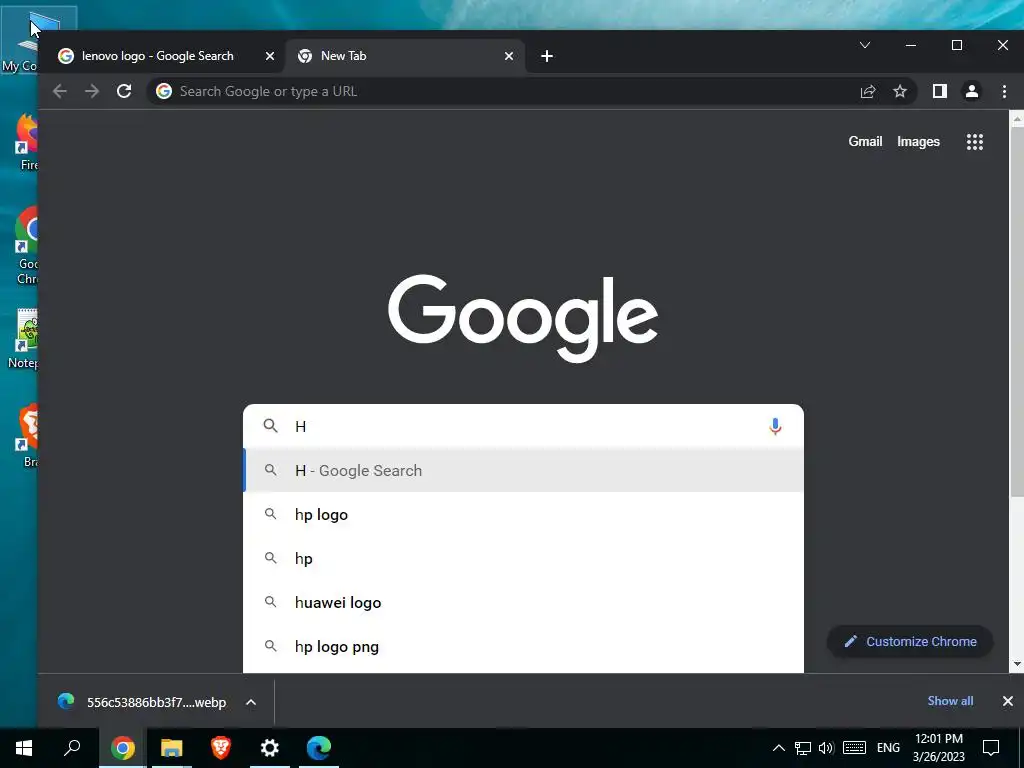Show hidden system tray icons
1024x768 pixels.
point(778,748)
